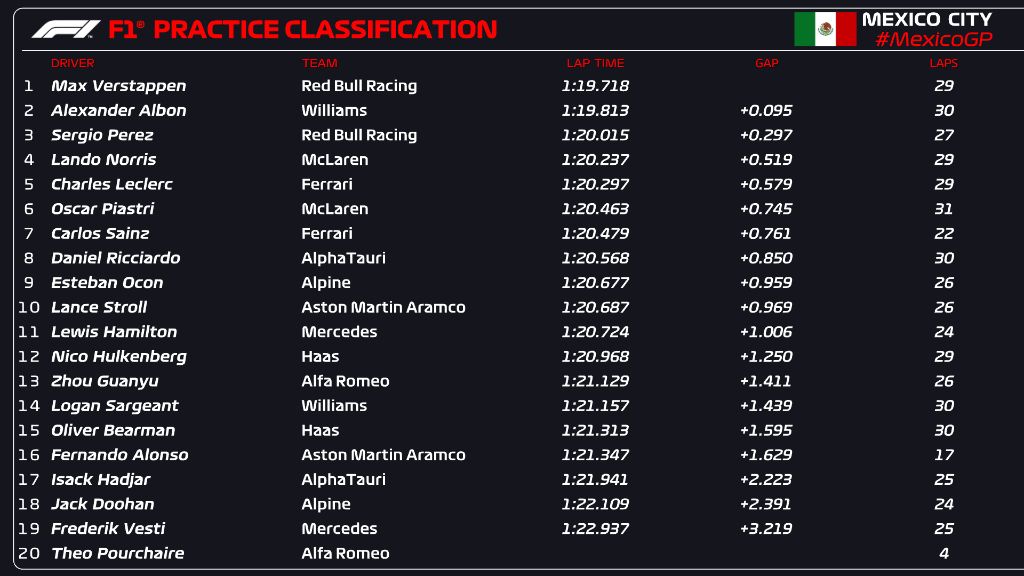Click Sergio Perez's lap time 1:20.015
This screenshot has height=576, width=1024.
point(595,135)
